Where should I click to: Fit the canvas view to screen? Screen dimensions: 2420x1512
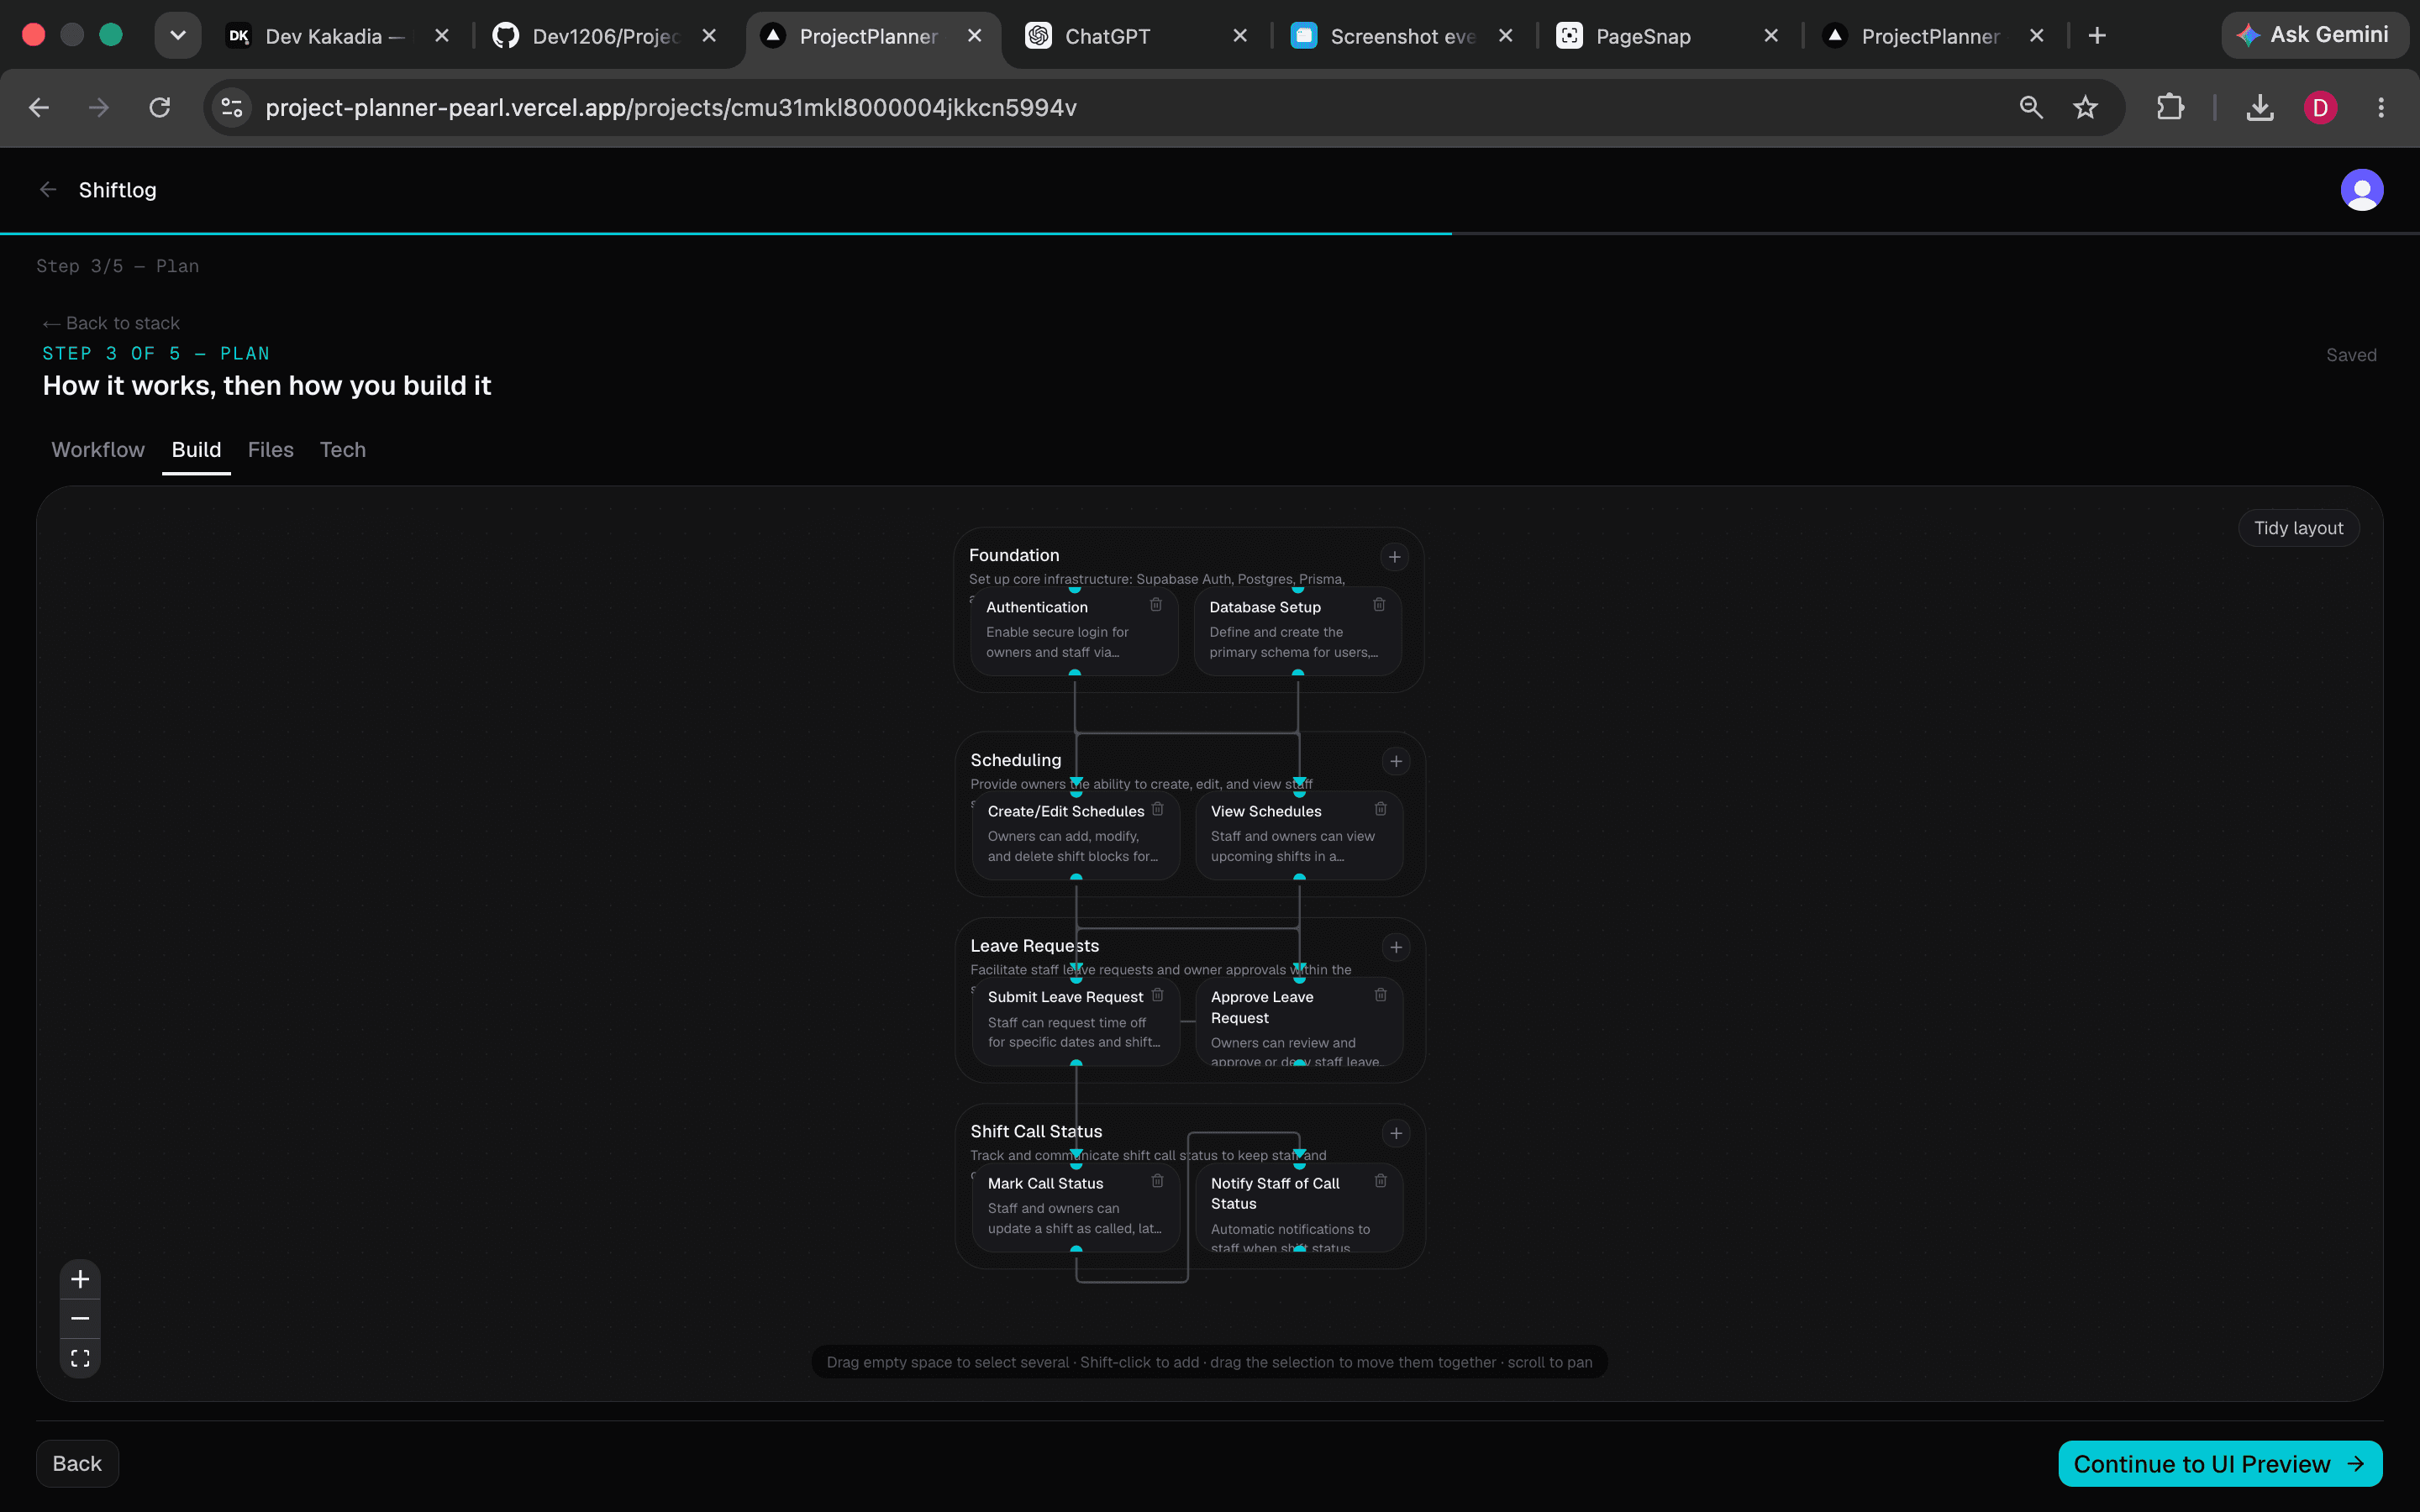[80, 1358]
